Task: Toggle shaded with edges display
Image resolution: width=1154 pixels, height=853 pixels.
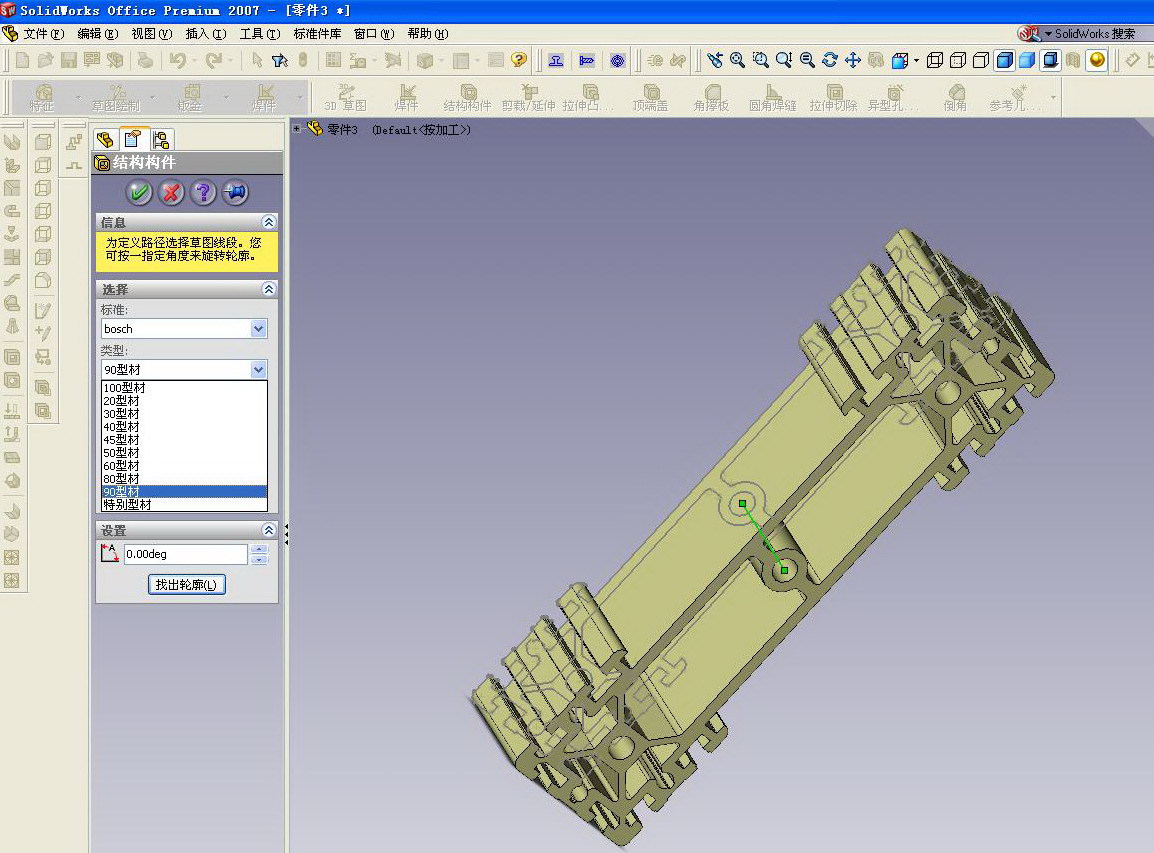Action: coord(1004,60)
